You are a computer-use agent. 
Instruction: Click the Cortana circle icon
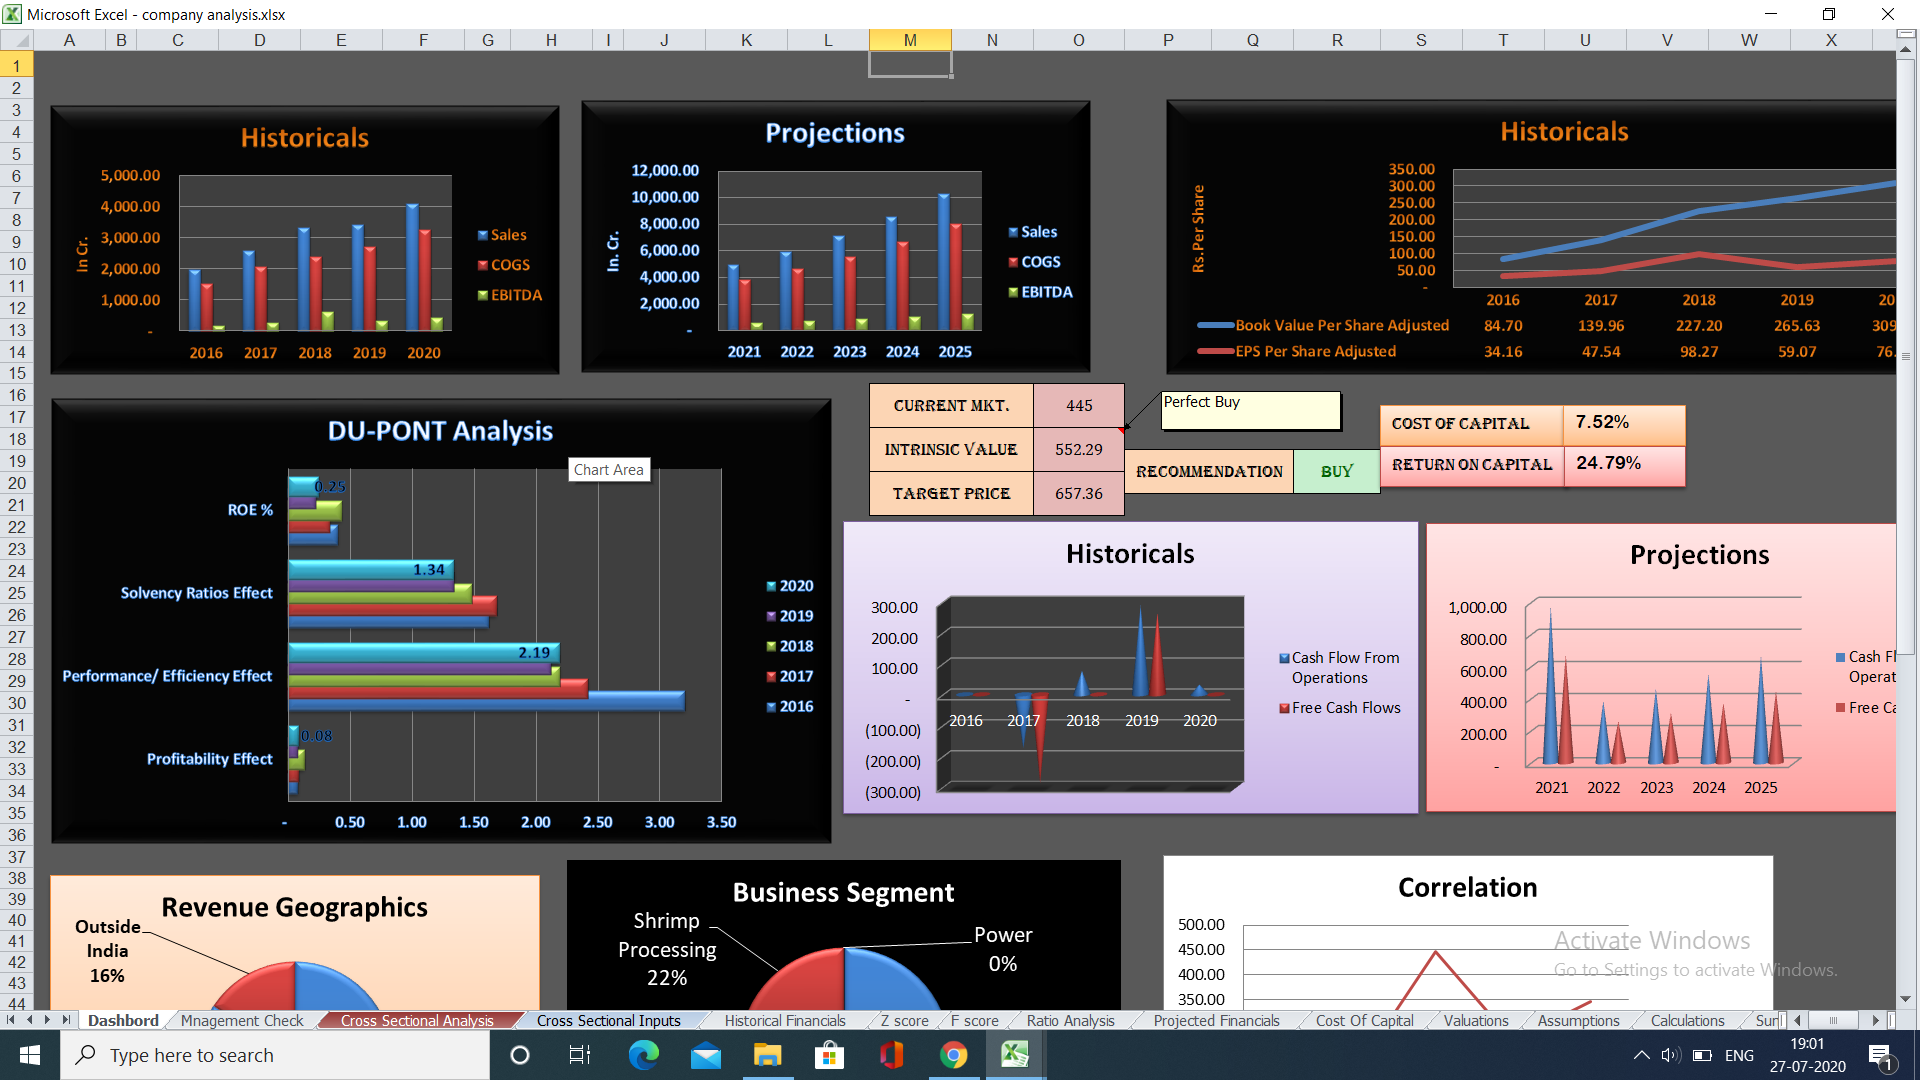[x=519, y=1055]
